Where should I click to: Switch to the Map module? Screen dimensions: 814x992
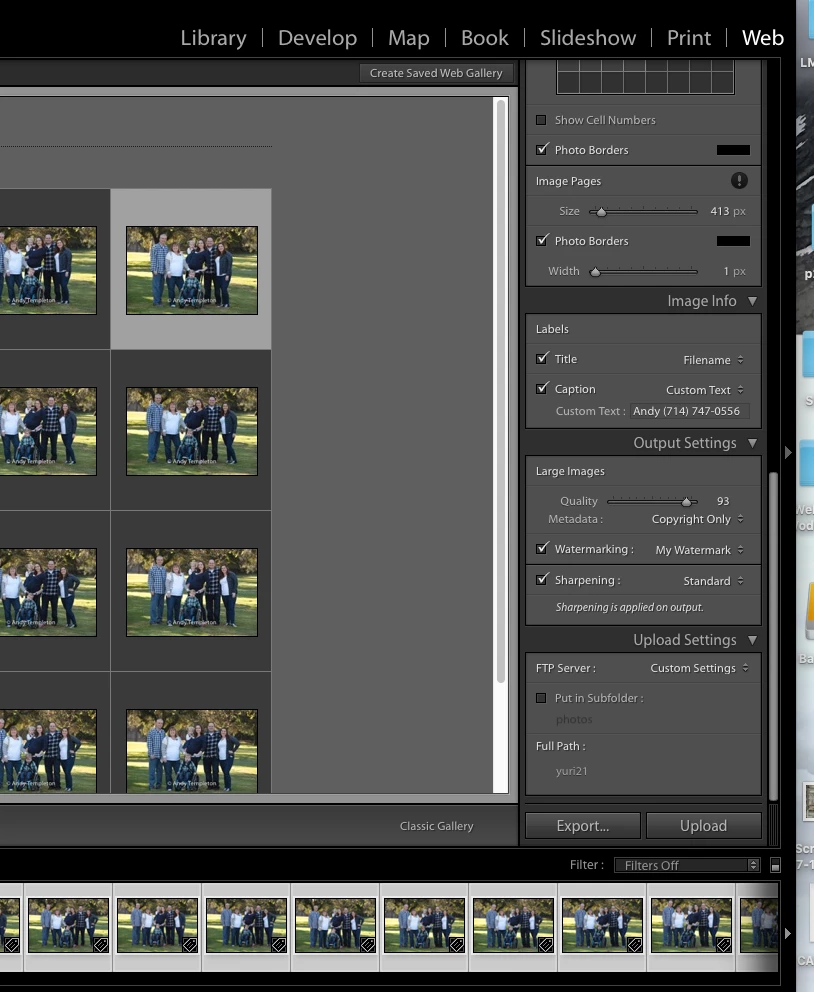tap(409, 38)
